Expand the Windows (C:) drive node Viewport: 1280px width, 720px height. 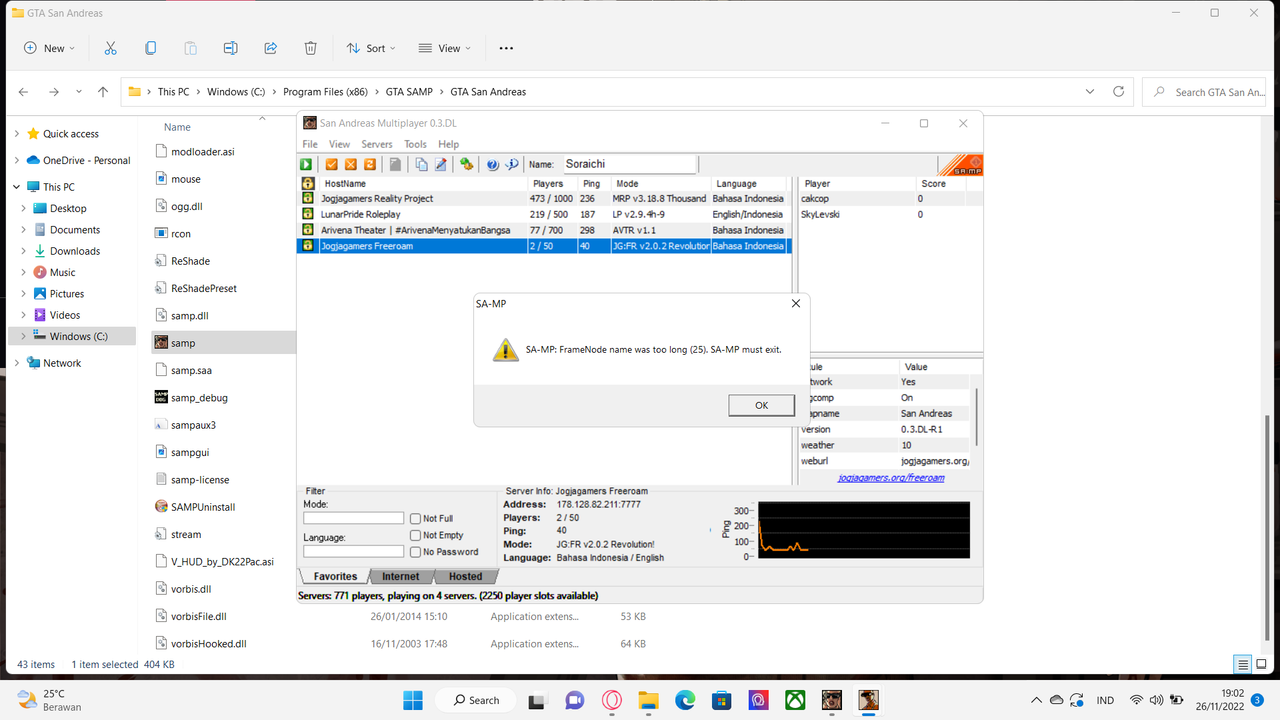click(x=24, y=336)
